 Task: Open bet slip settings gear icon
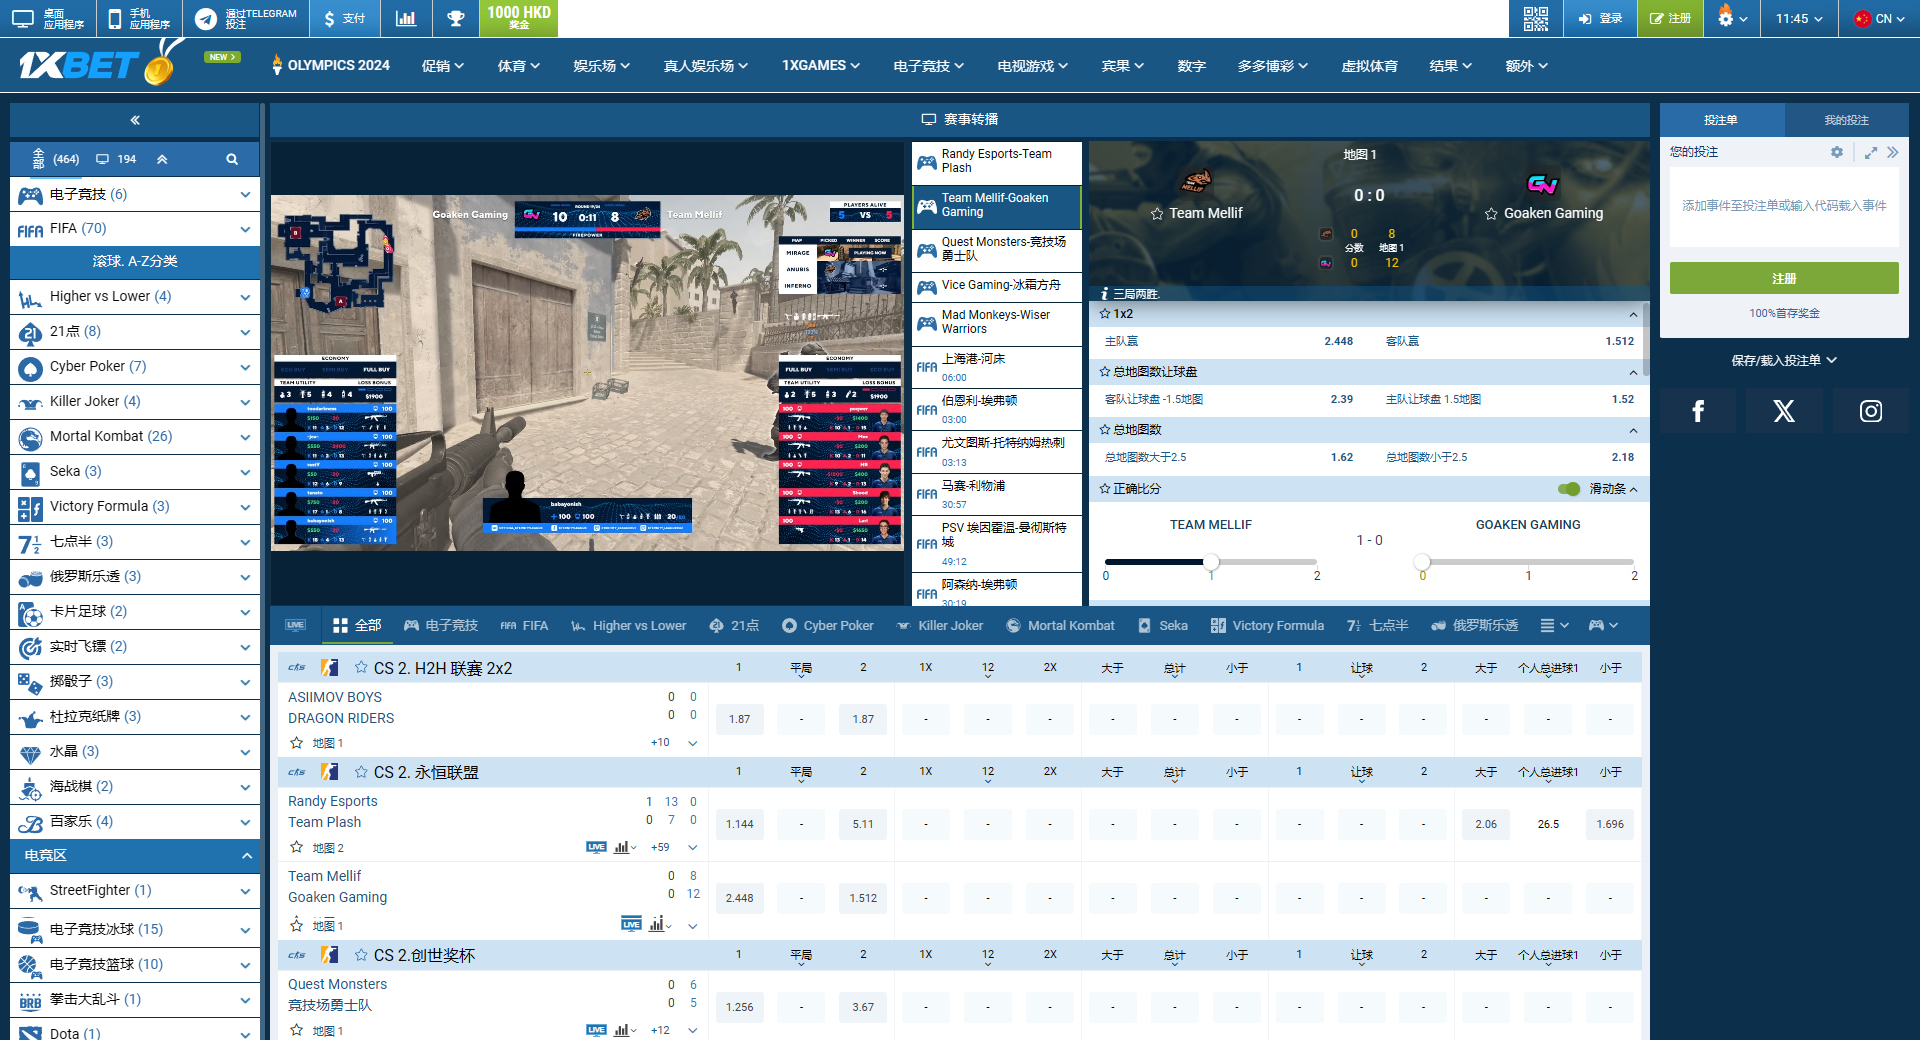(x=1837, y=152)
